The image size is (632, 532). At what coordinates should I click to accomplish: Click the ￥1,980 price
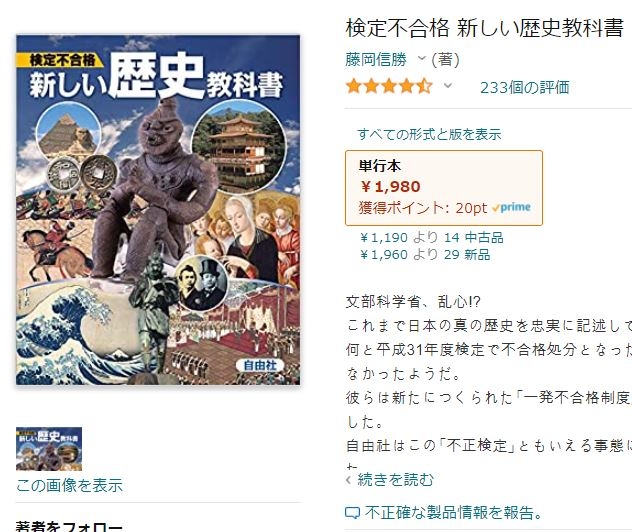pyautogui.click(x=391, y=187)
